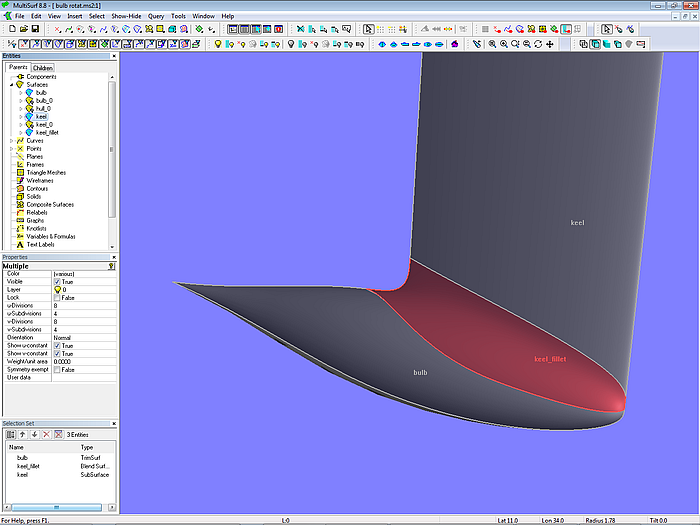Switch to the Children tab
This screenshot has width=700, height=525.
coord(43,68)
